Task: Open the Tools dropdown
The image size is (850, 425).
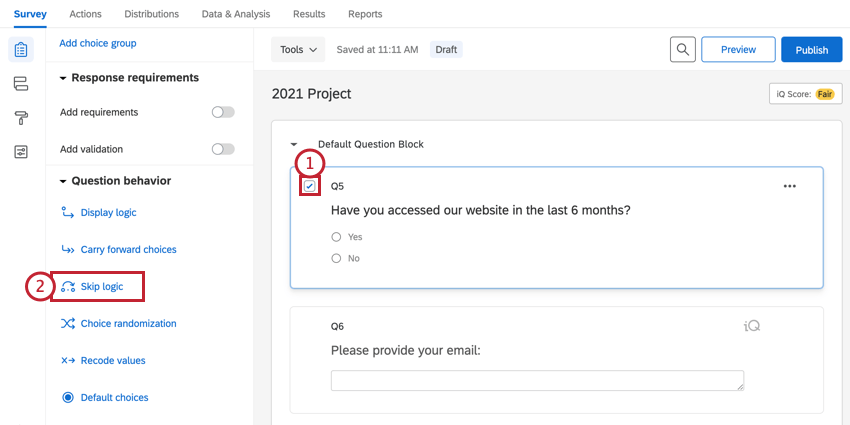Action: pyautogui.click(x=298, y=49)
